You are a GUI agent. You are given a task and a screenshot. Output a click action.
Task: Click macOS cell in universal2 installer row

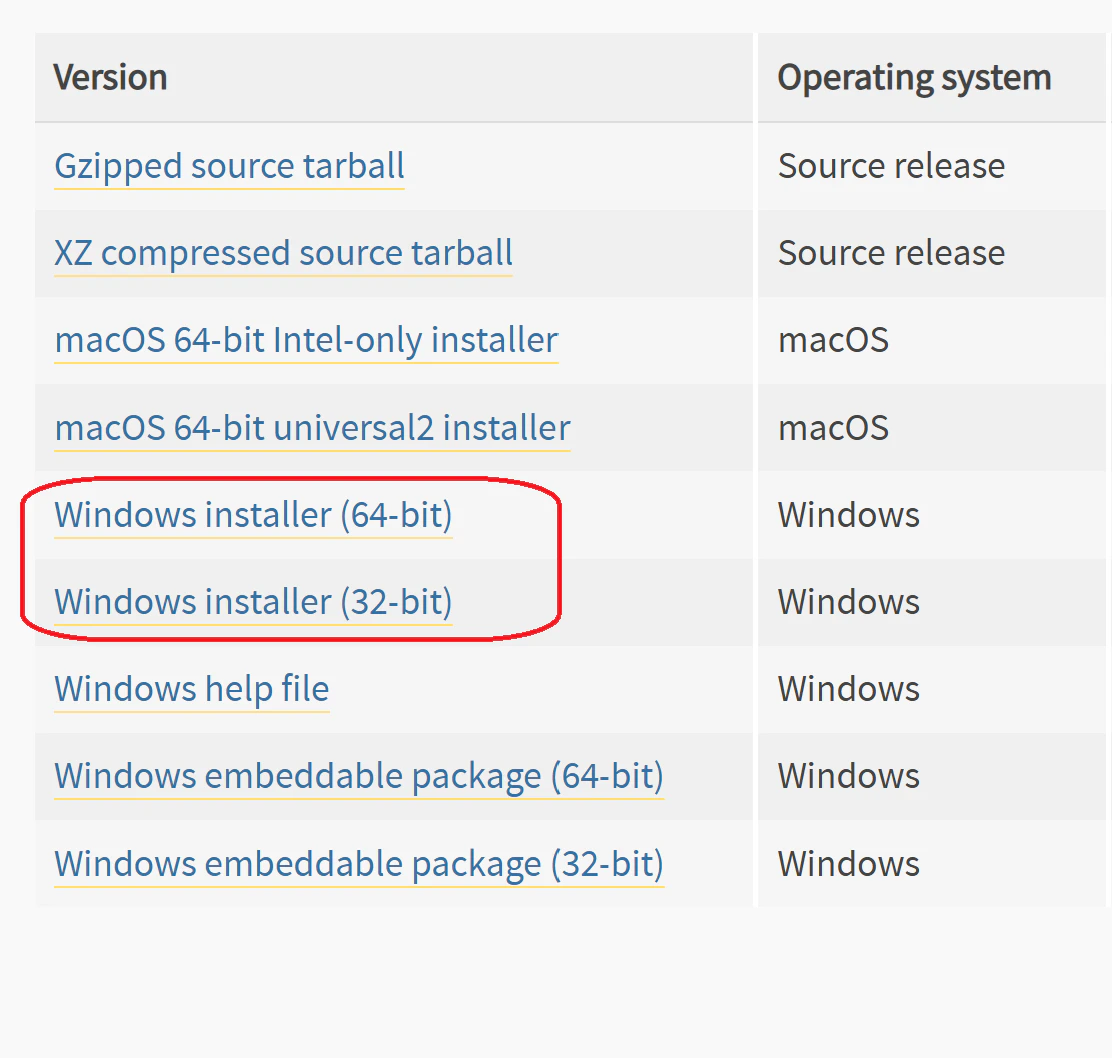833,428
